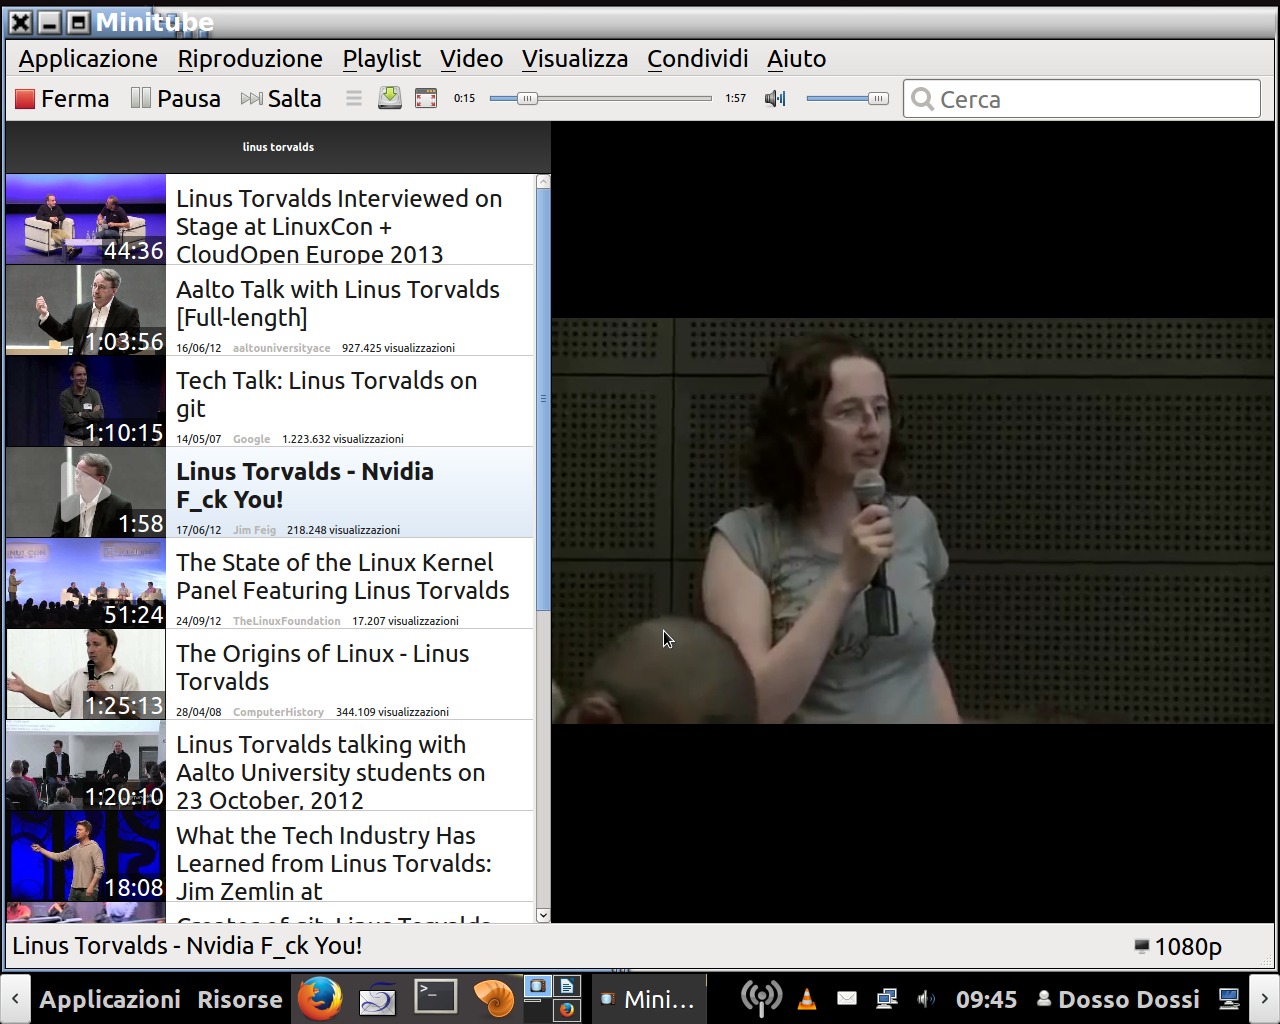Click the currently playing Nvidia video thumbnail

tap(86, 492)
